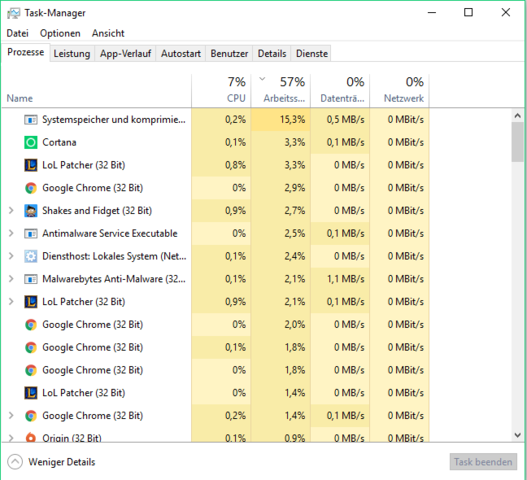Select 'Systemspeicher und komprimie...' name text
Viewport: 527px width, 480px height.
(x=114, y=120)
